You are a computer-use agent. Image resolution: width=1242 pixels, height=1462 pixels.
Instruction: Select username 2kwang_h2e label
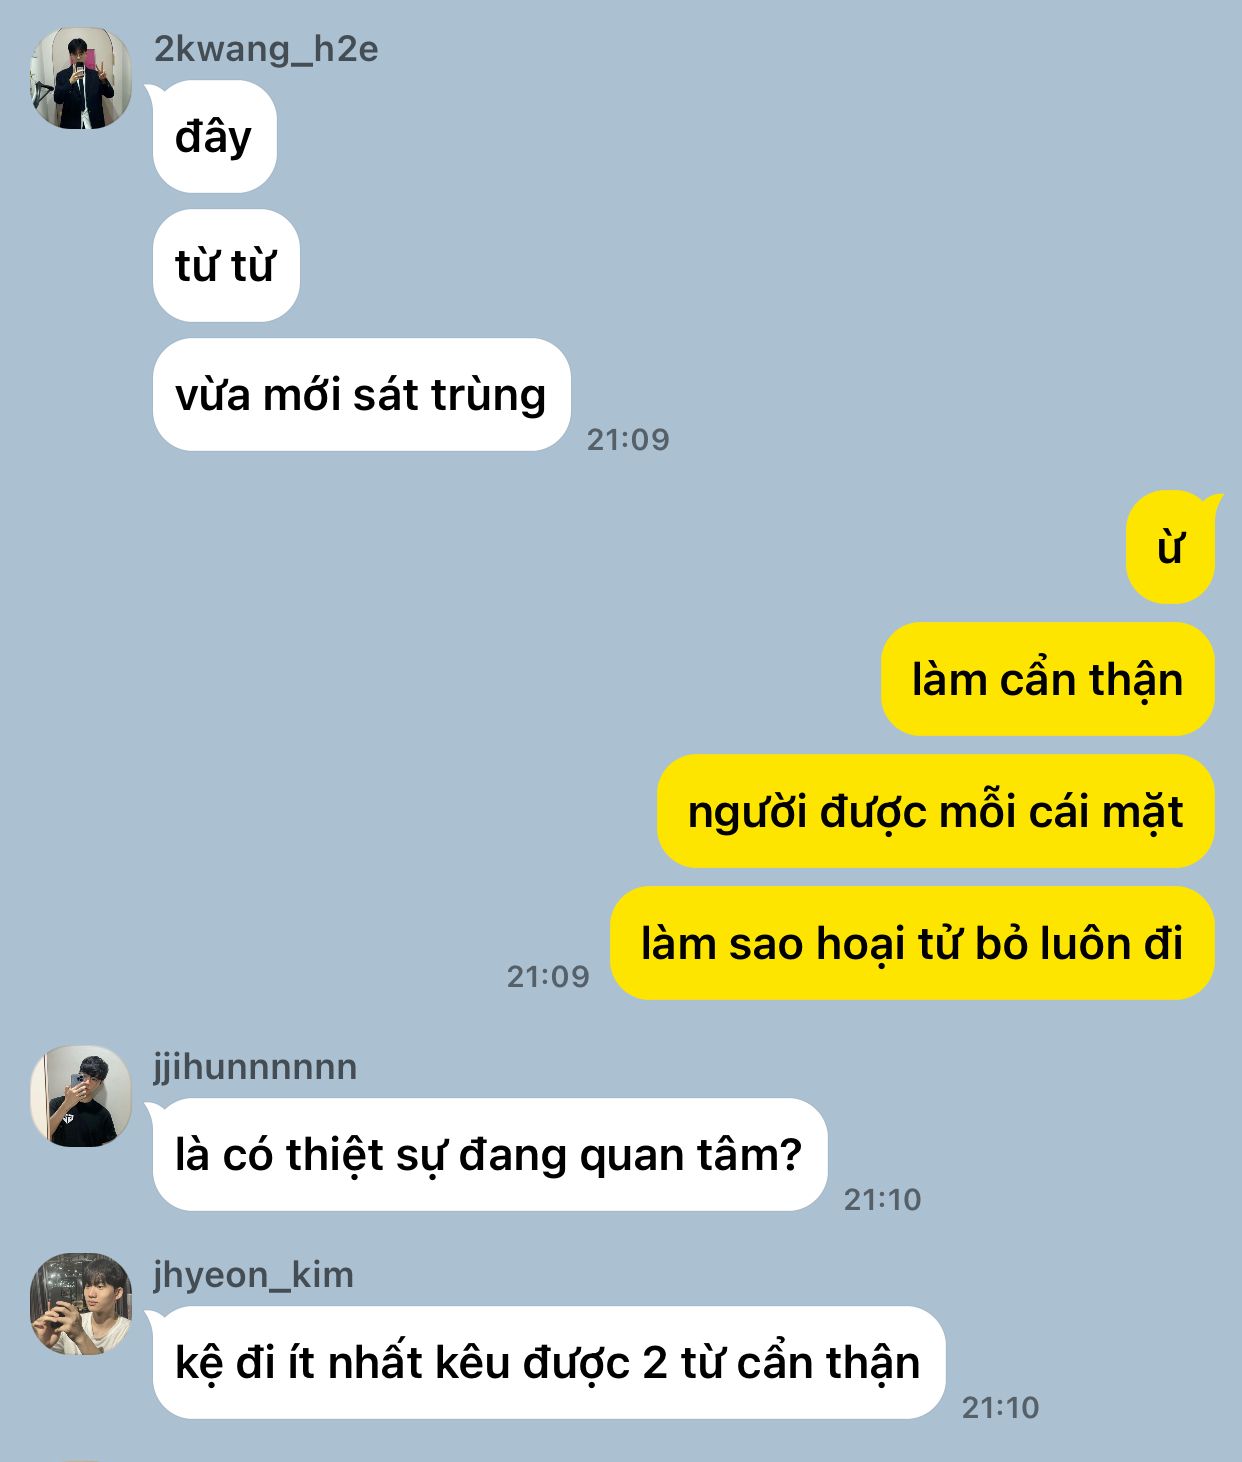point(266,48)
